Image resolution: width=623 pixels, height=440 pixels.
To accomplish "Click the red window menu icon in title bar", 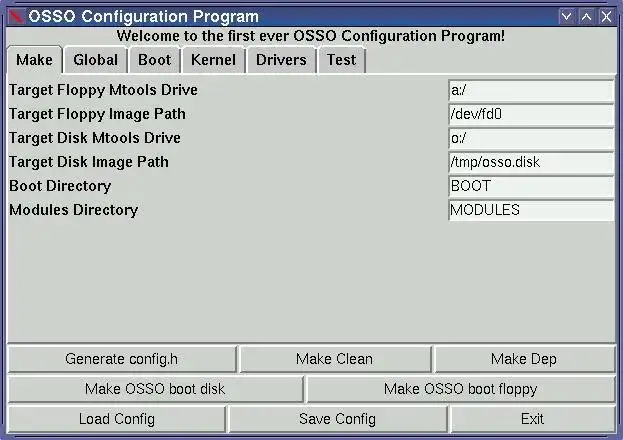I will [16, 16].
